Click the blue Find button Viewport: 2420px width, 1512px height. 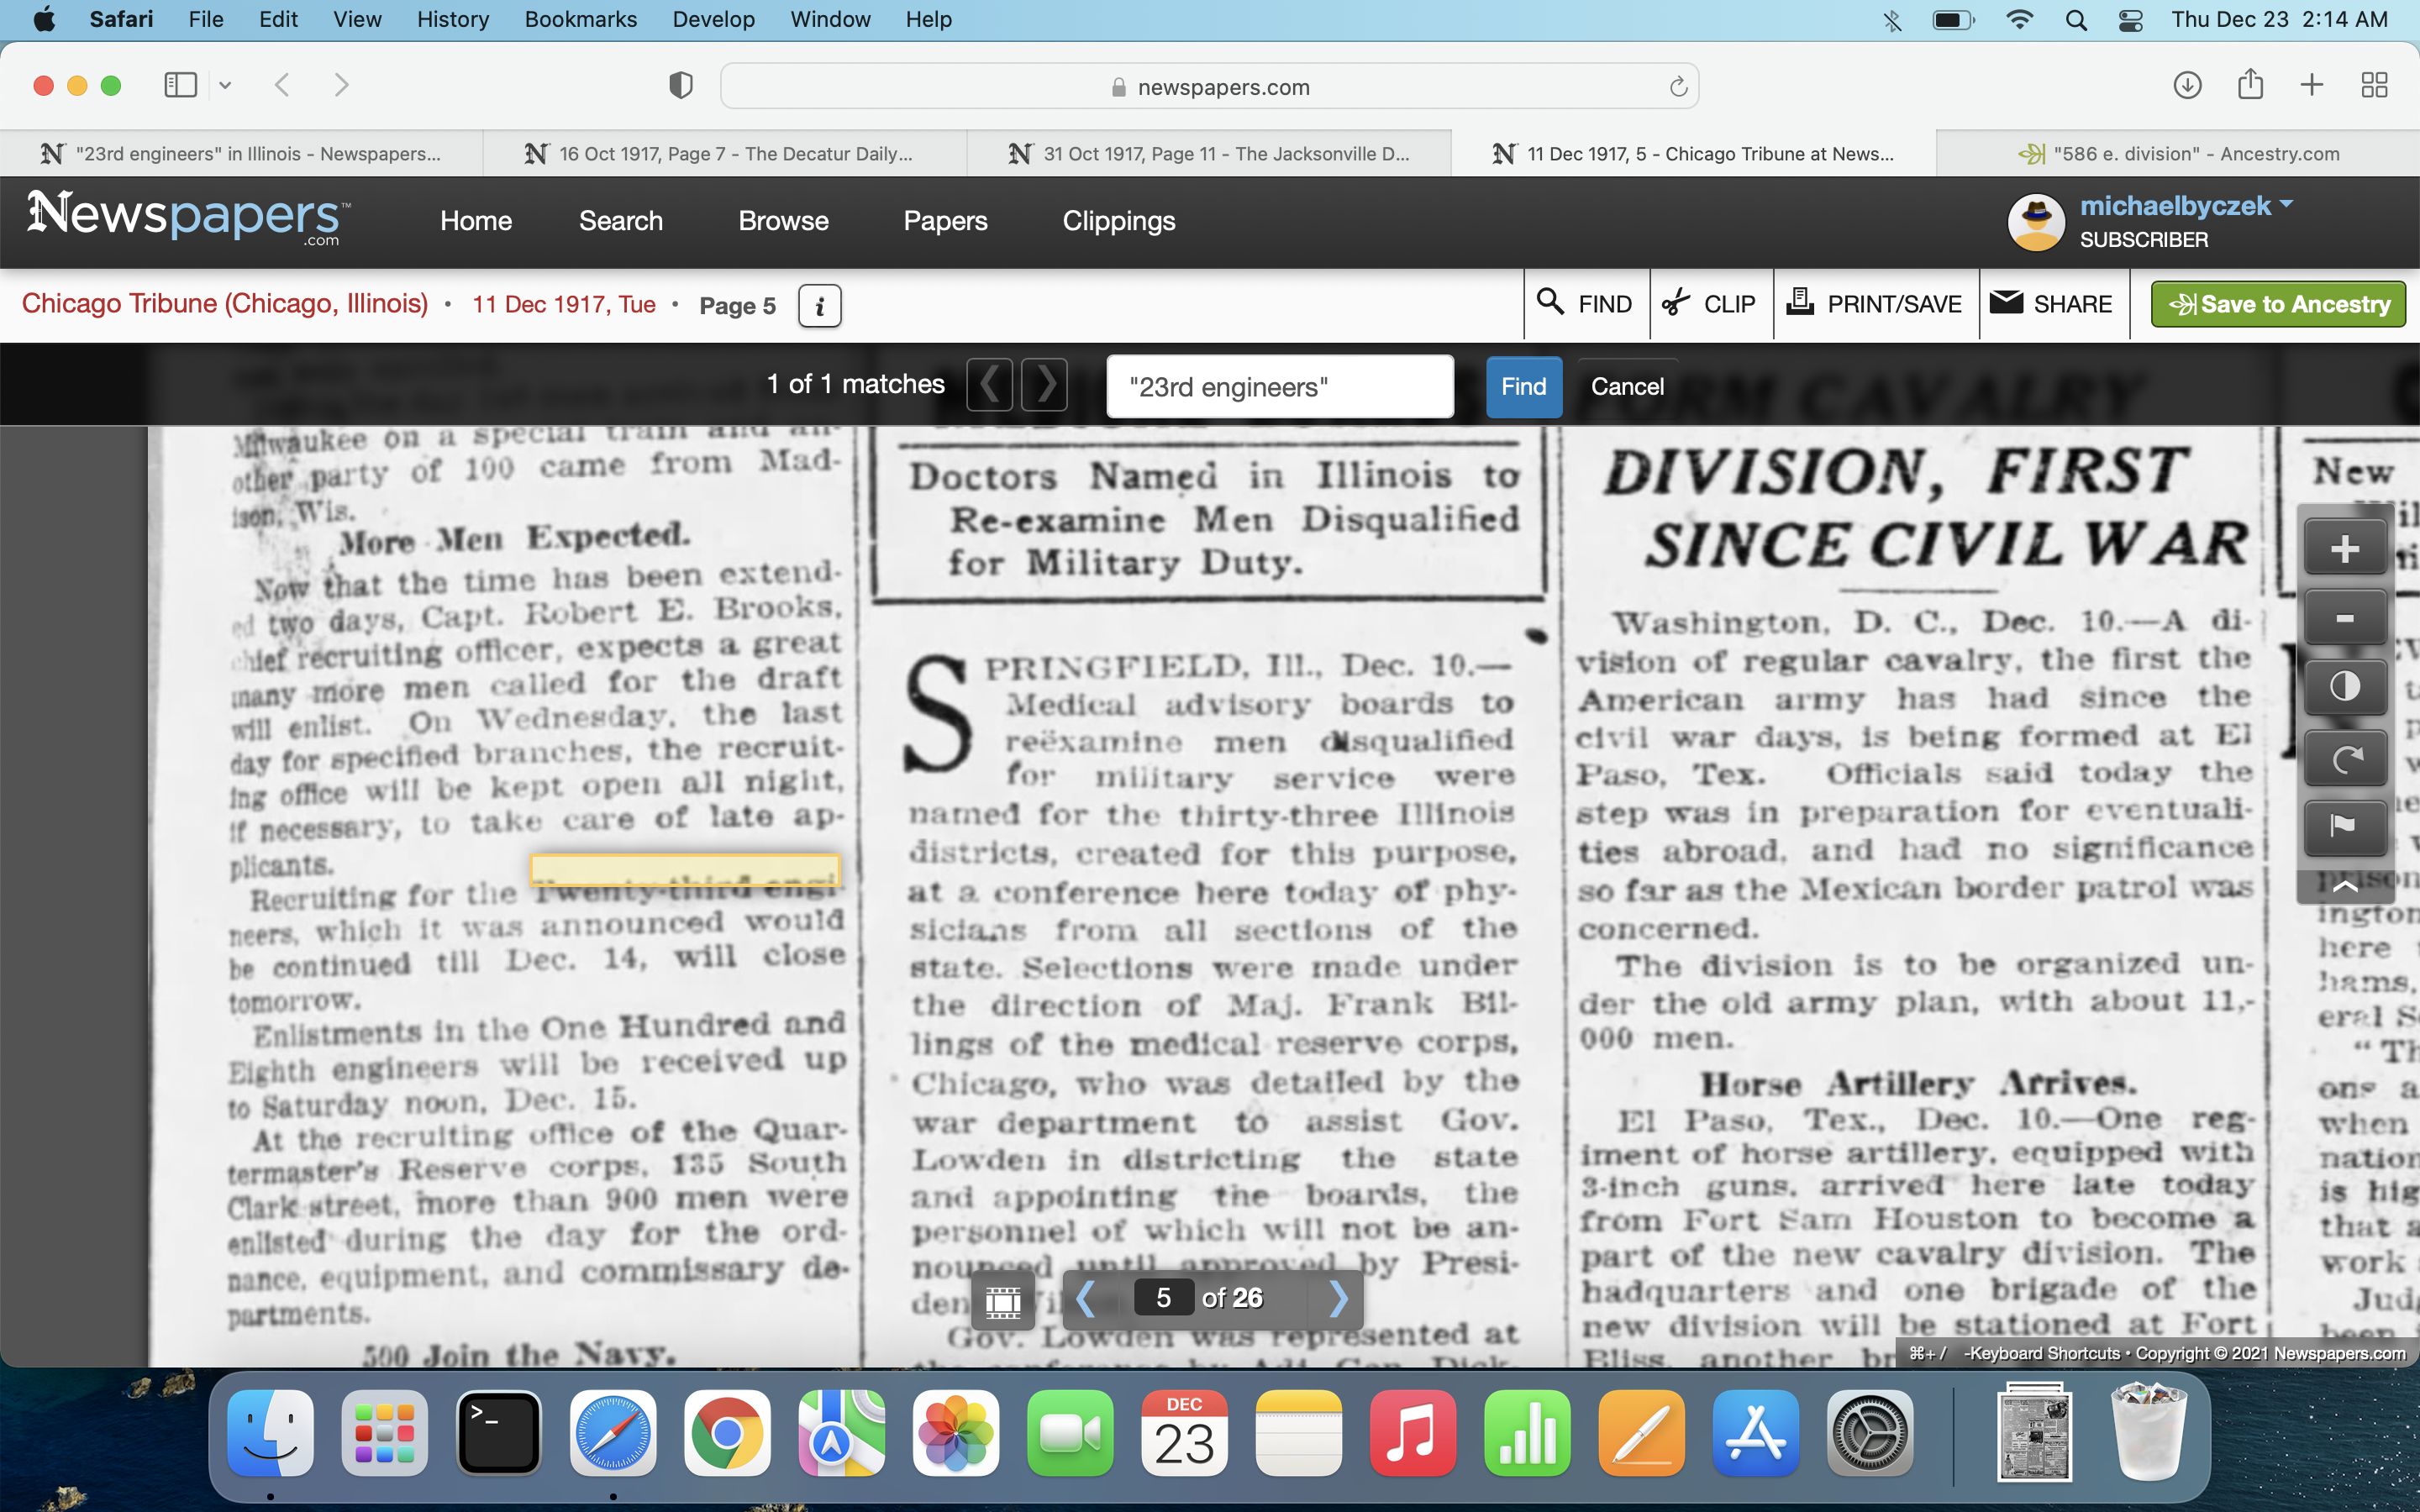[1523, 386]
